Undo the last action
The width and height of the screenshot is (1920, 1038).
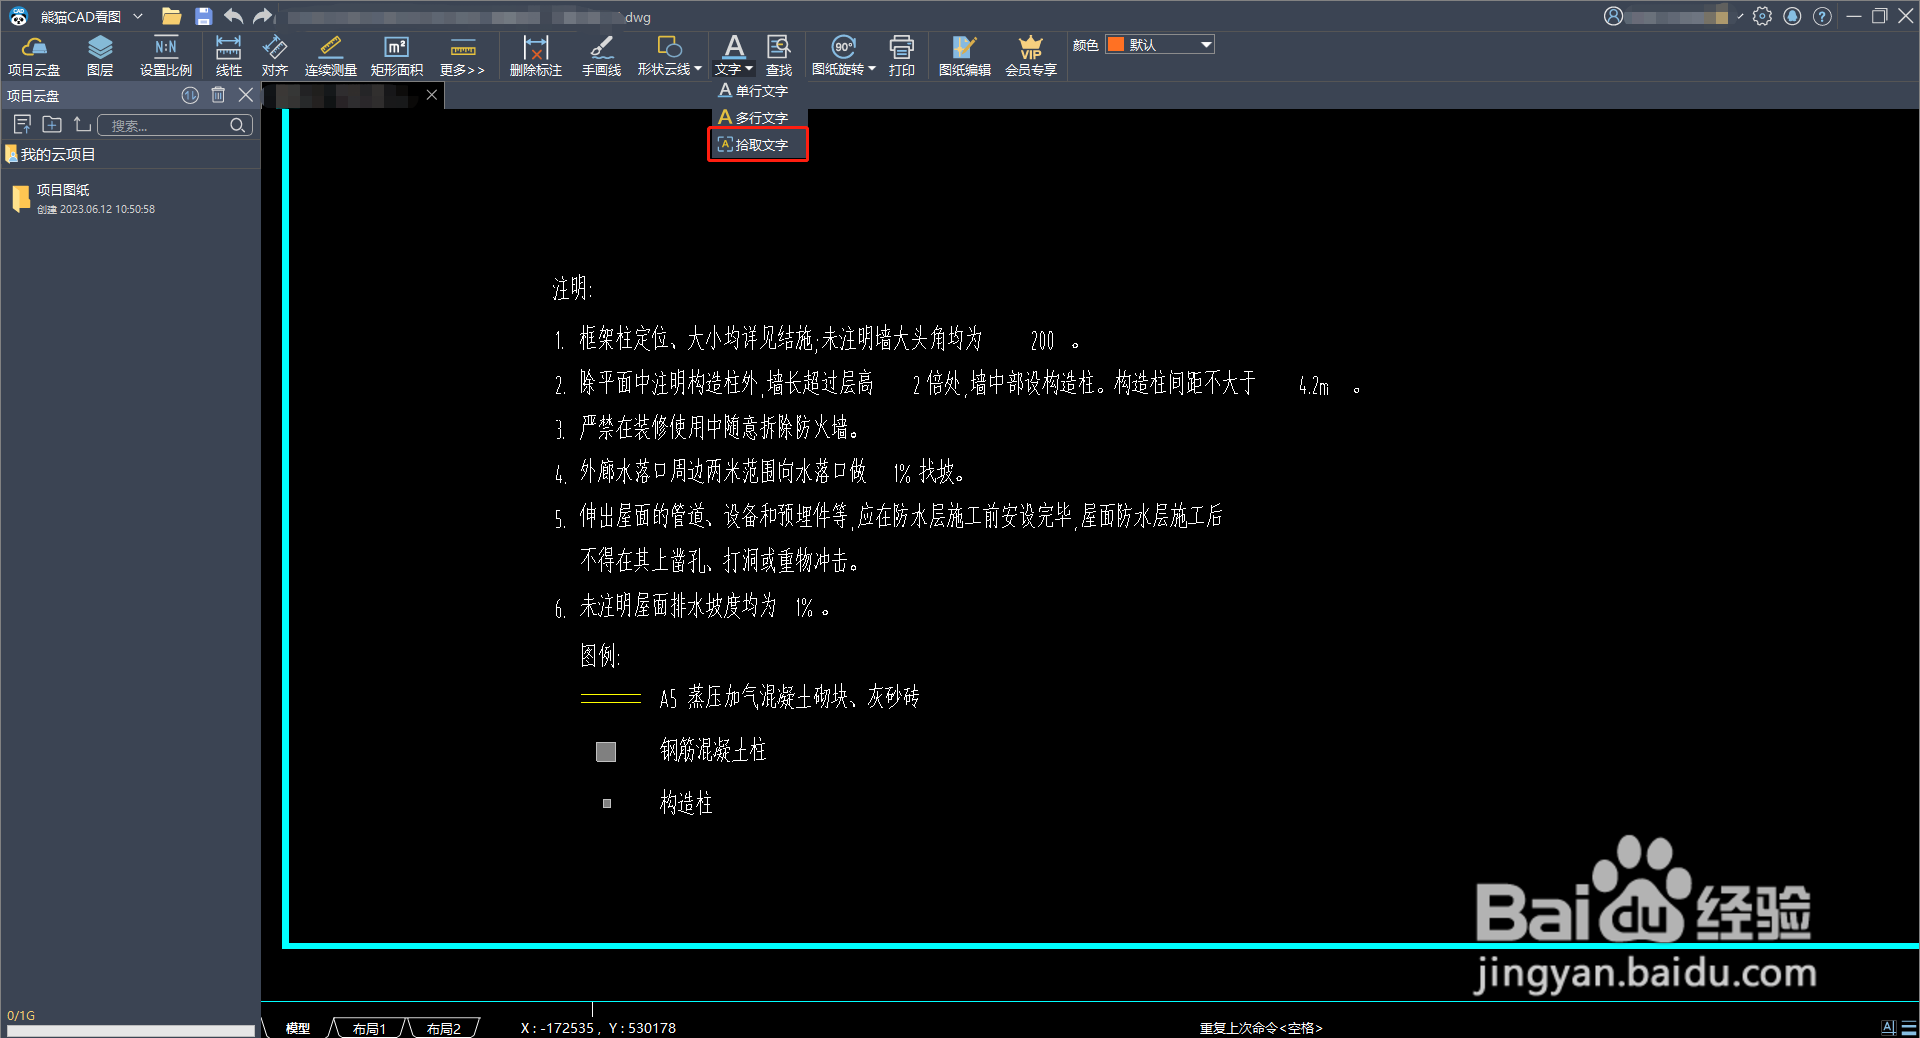point(234,16)
